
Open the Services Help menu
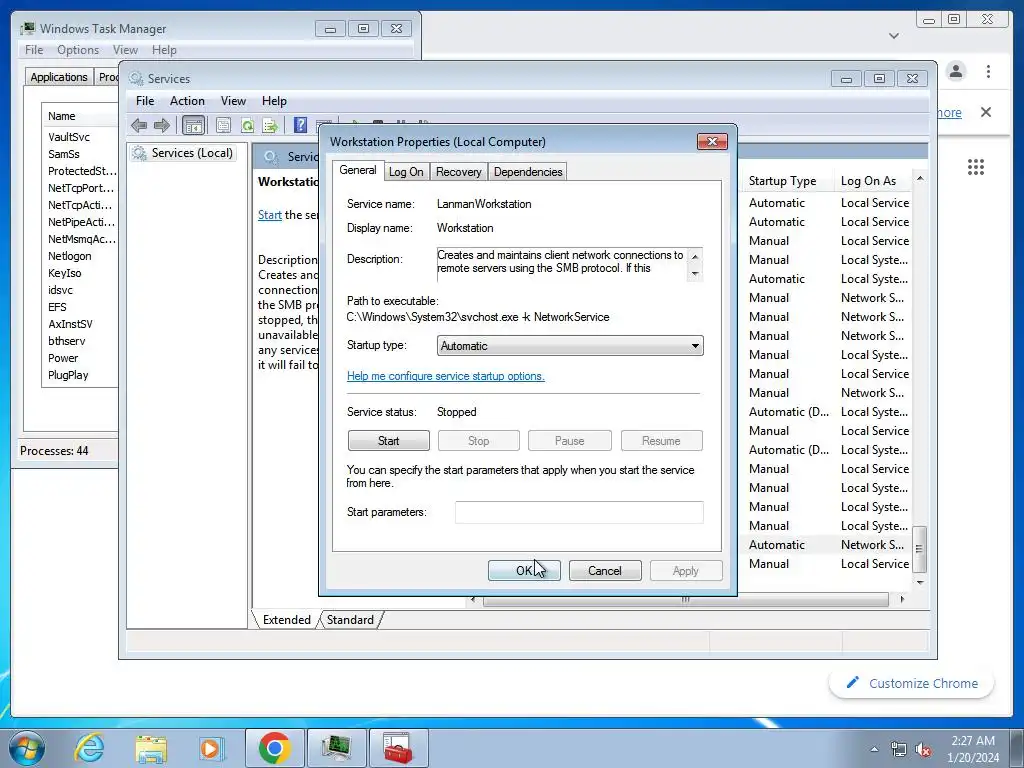(x=274, y=101)
